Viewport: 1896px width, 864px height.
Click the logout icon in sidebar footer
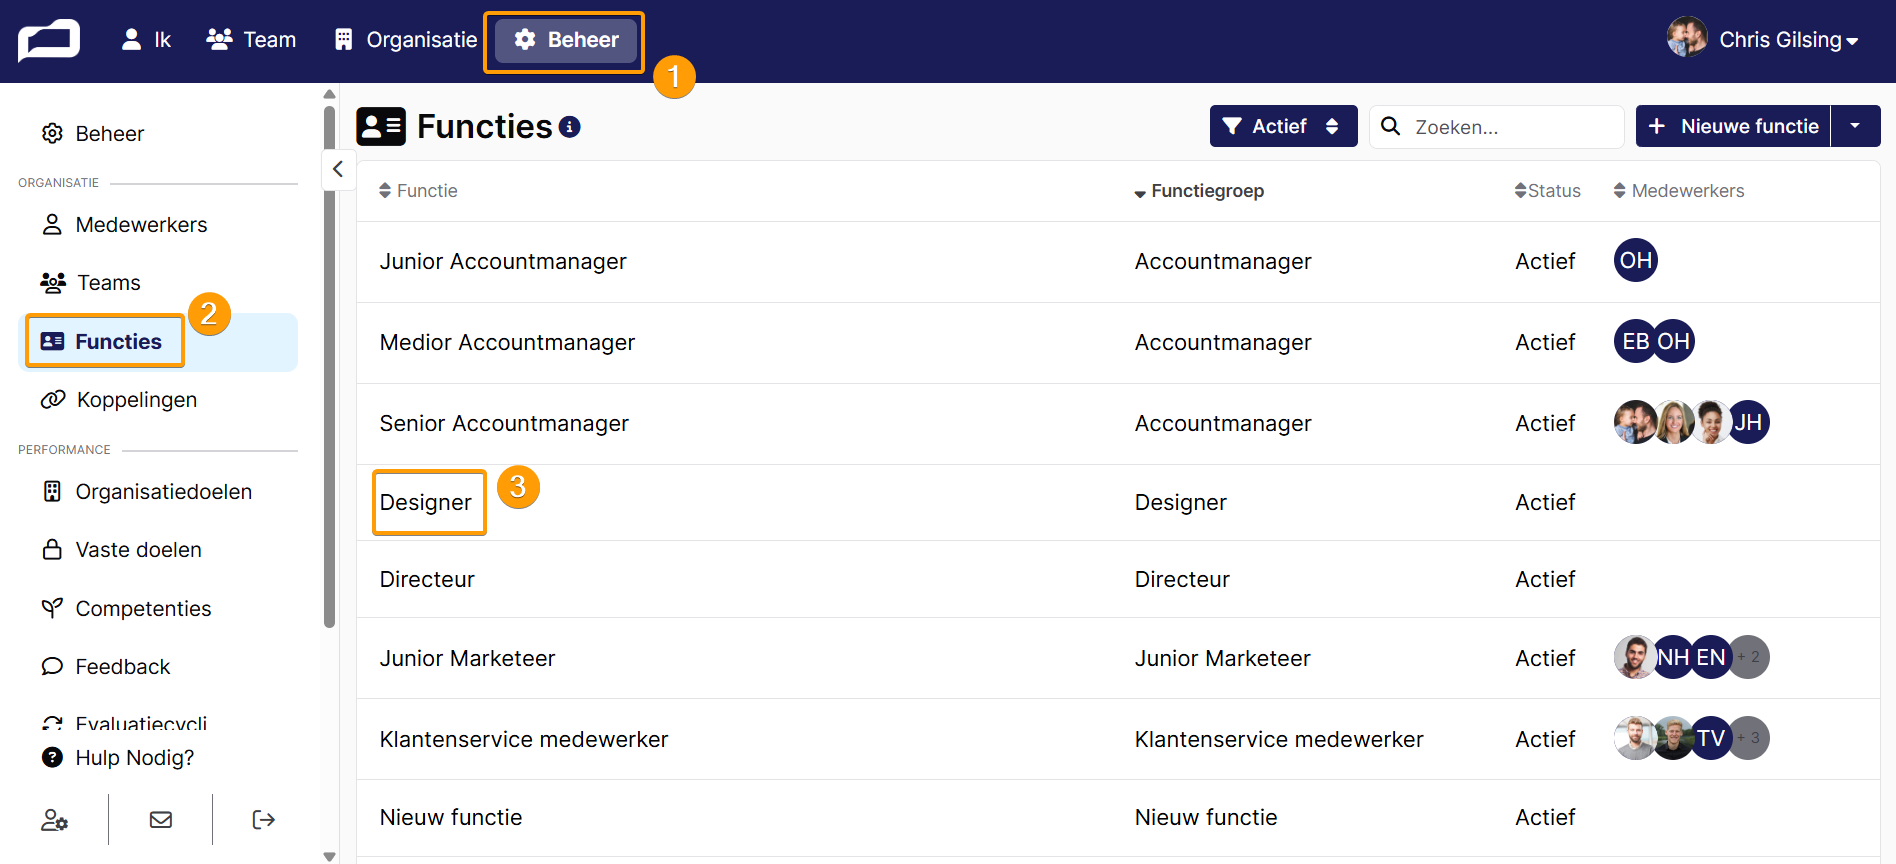pos(264,820)
